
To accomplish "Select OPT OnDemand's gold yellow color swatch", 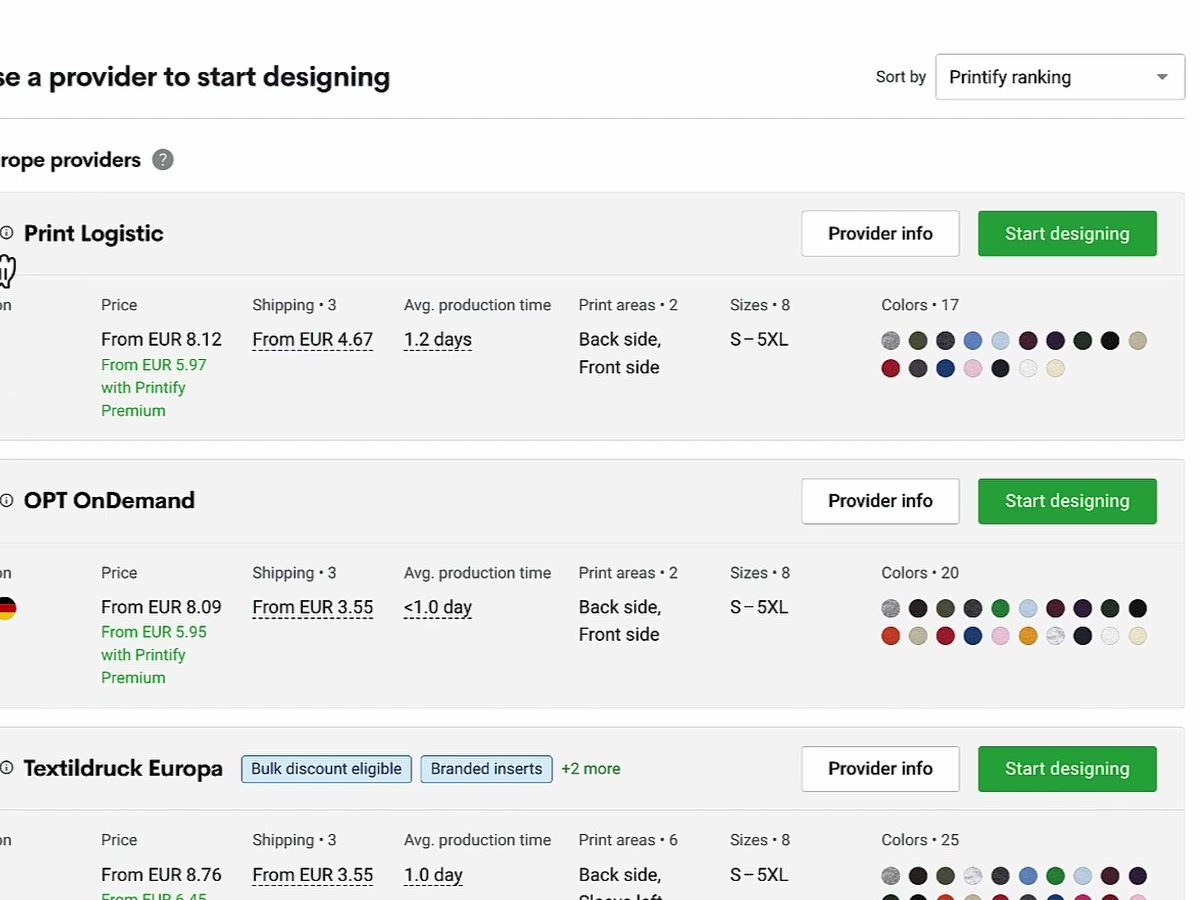I will tap(1028, 636).
